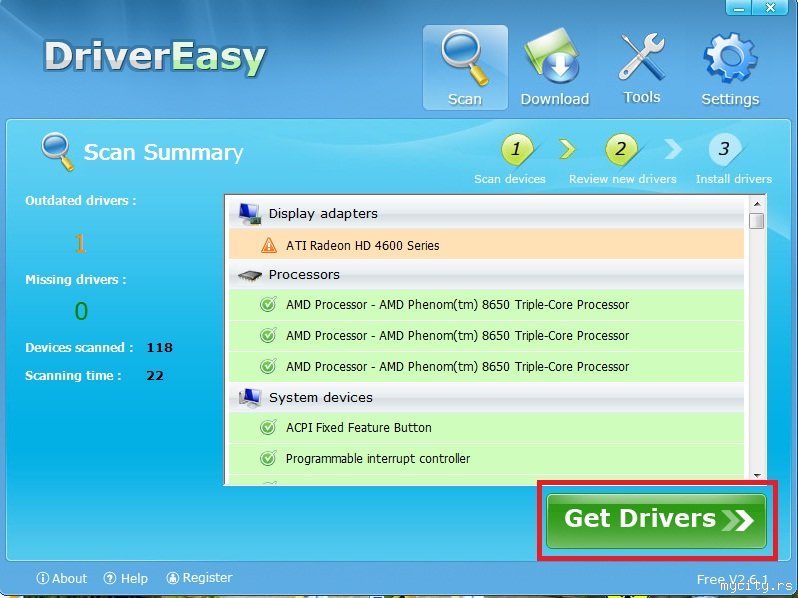The width and height of the screenshot is (798, 598).
Task: Click the scroll up arrow of device list
Action: 757,204
